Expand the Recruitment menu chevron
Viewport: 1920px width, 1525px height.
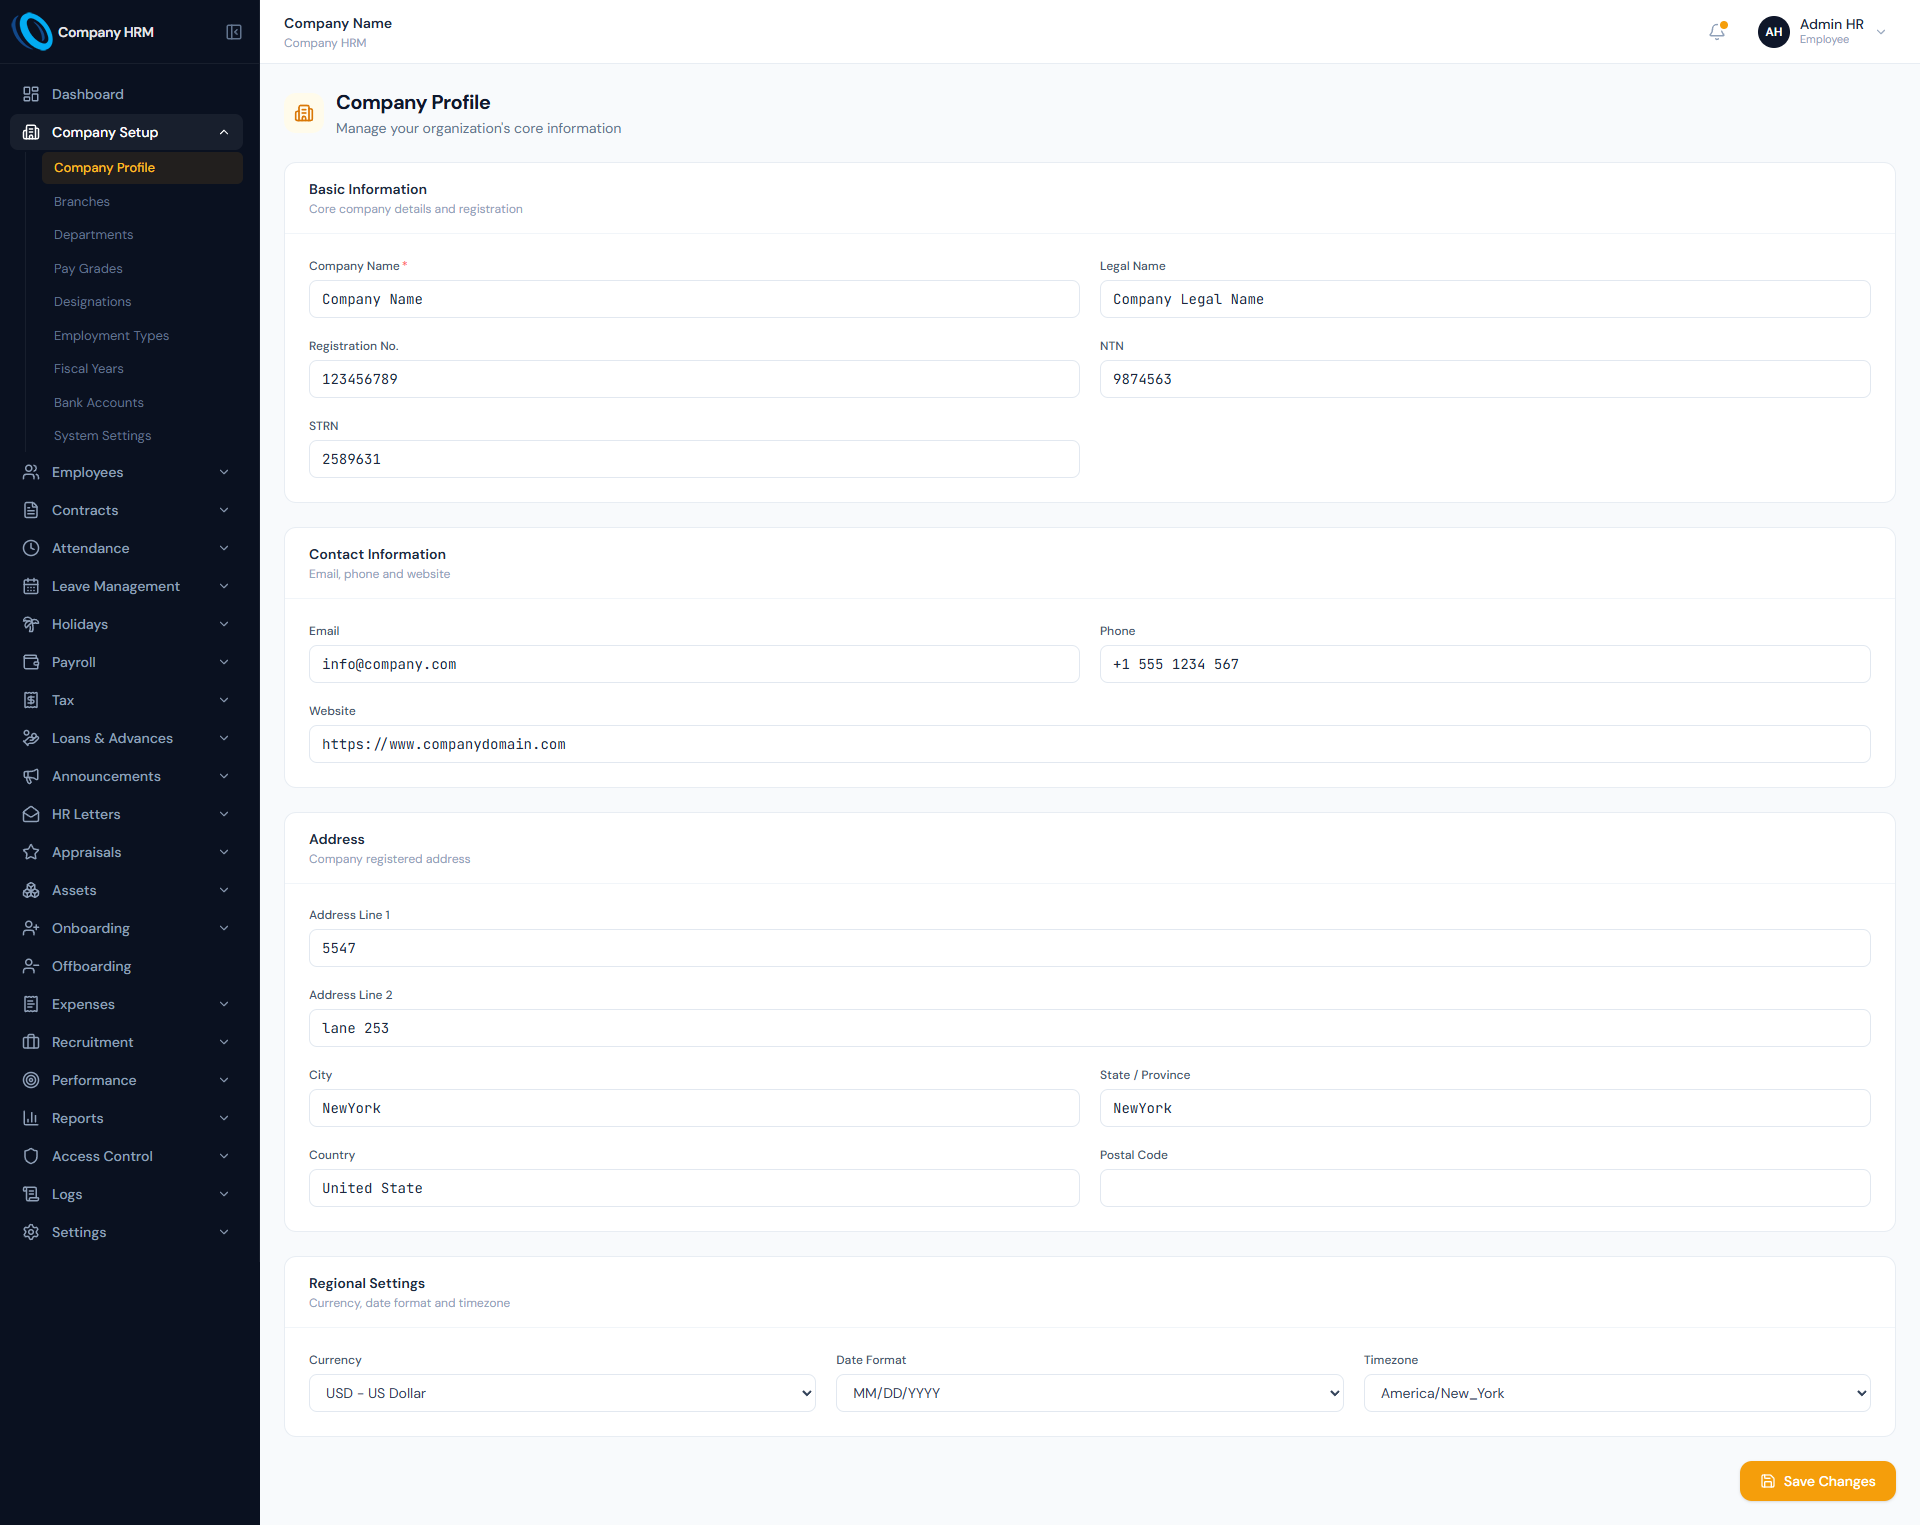[224, 1042]
